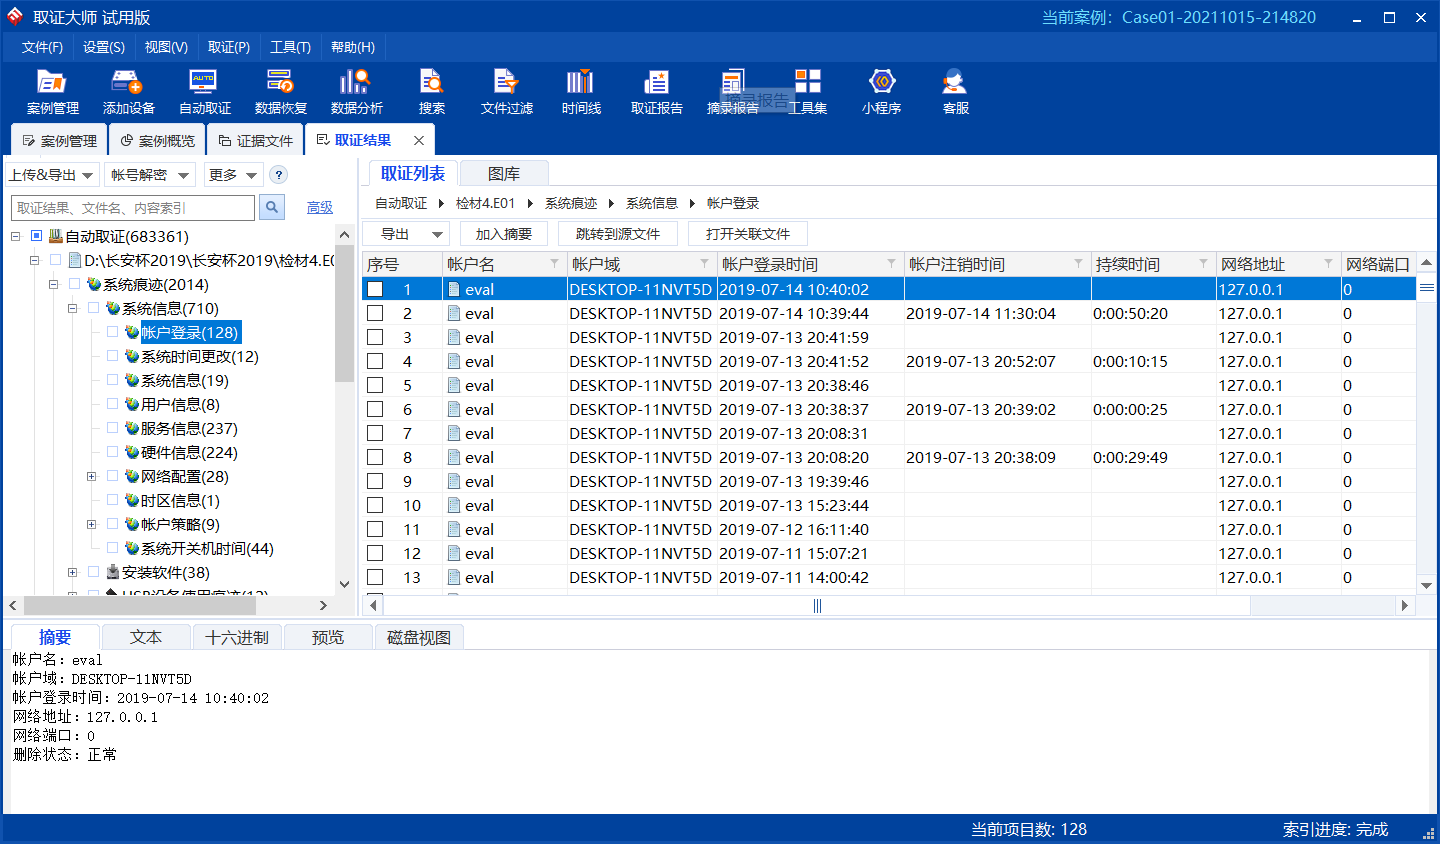Click the filter icon on the 帐户登录时间 column
This screenshot has height=844, width=1440.
click(891, 263)
